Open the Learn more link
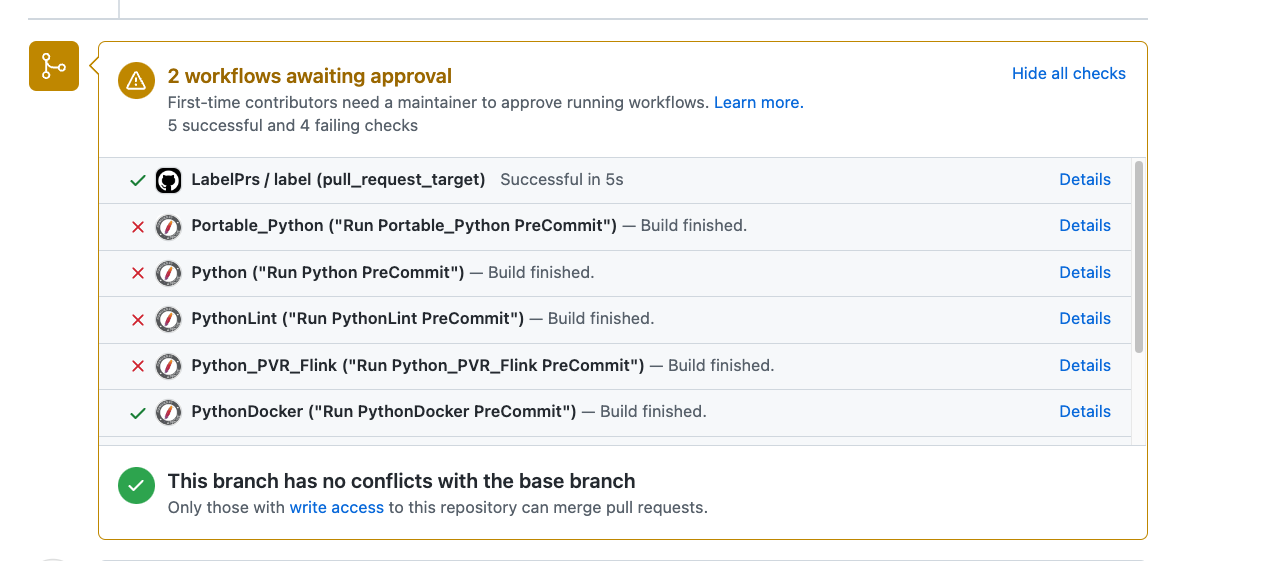The image size is (1267, 561). pyautogui.click(x=758, y=102)
